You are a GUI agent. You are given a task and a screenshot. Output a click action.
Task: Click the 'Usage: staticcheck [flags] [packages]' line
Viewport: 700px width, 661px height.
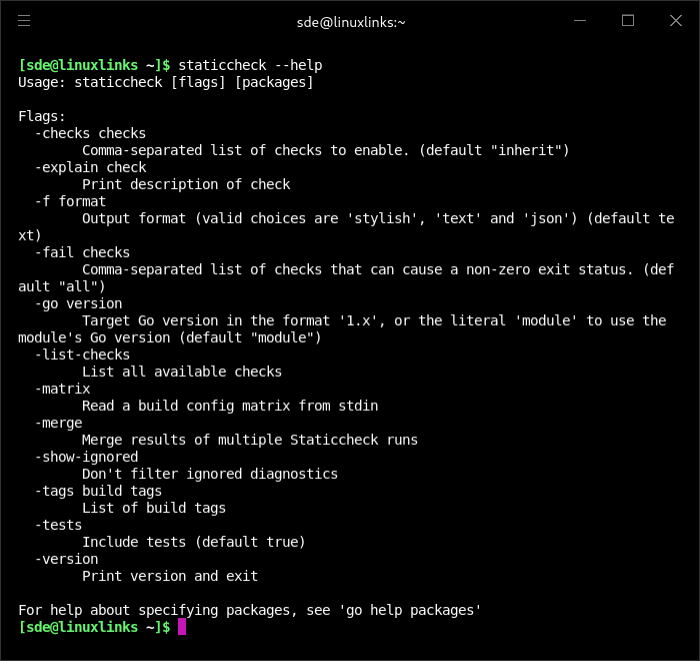point(166,83)
